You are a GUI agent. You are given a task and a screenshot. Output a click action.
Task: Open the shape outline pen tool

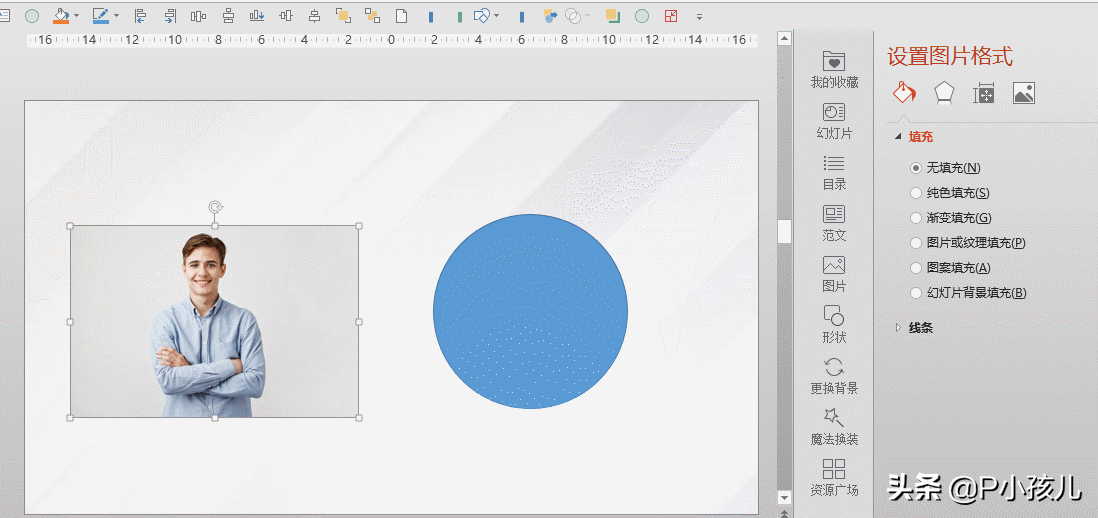click(x=100, y=15)
